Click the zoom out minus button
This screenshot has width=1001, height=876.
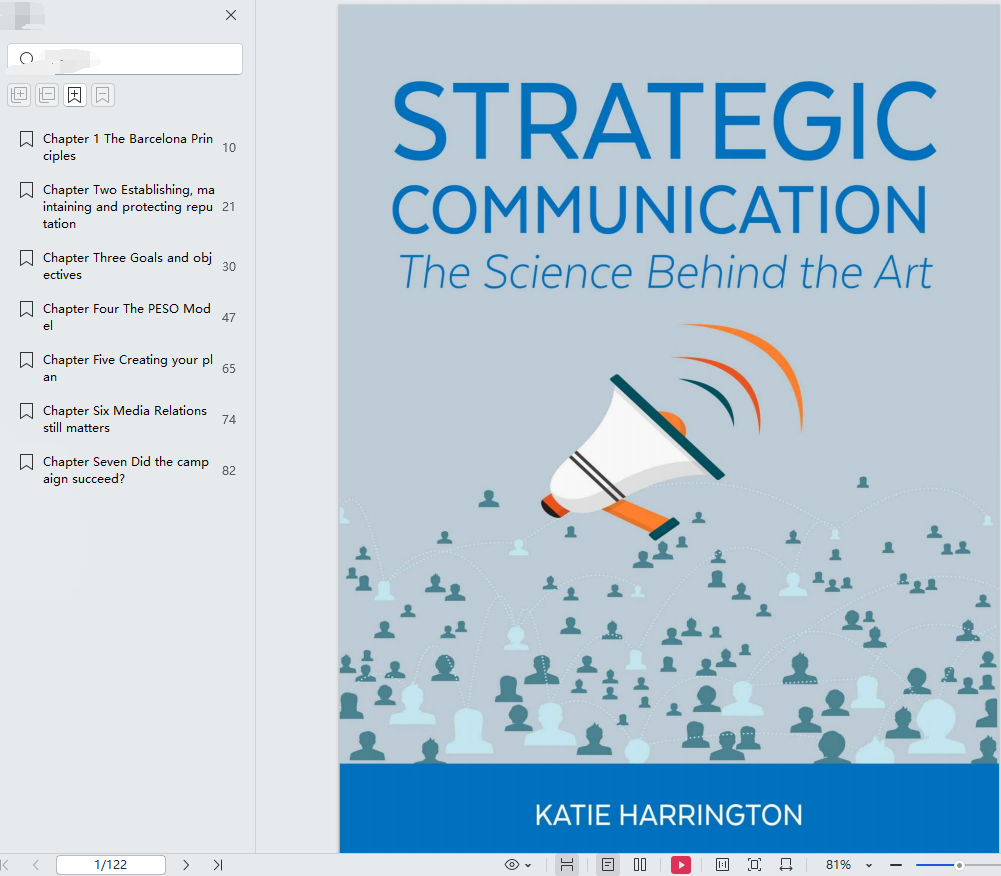[x=896, y=865]
